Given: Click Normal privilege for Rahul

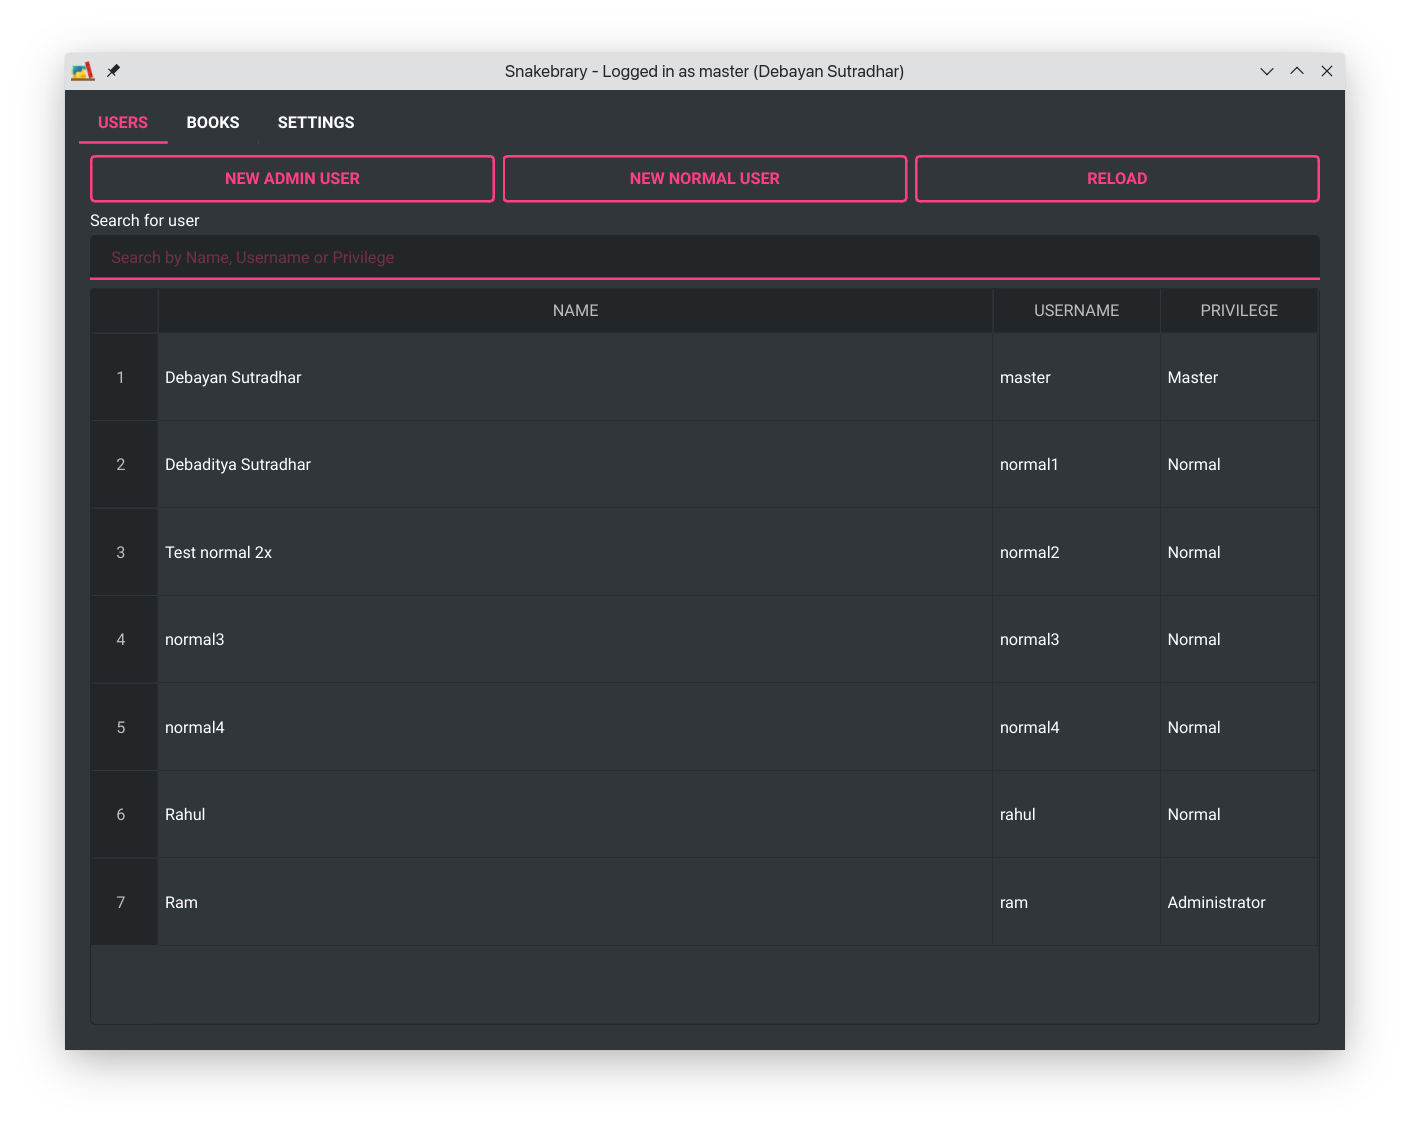Looking at the screenshot, I should pyautogui.click(x=1239, y=814).
